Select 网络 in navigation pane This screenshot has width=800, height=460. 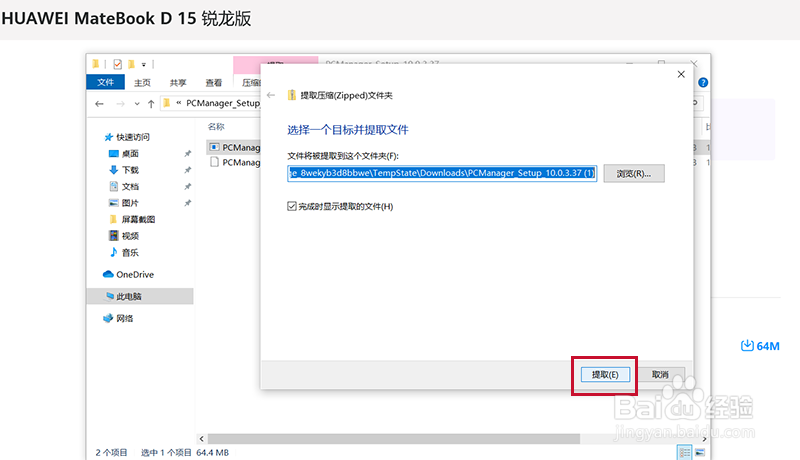coord(124,318)
